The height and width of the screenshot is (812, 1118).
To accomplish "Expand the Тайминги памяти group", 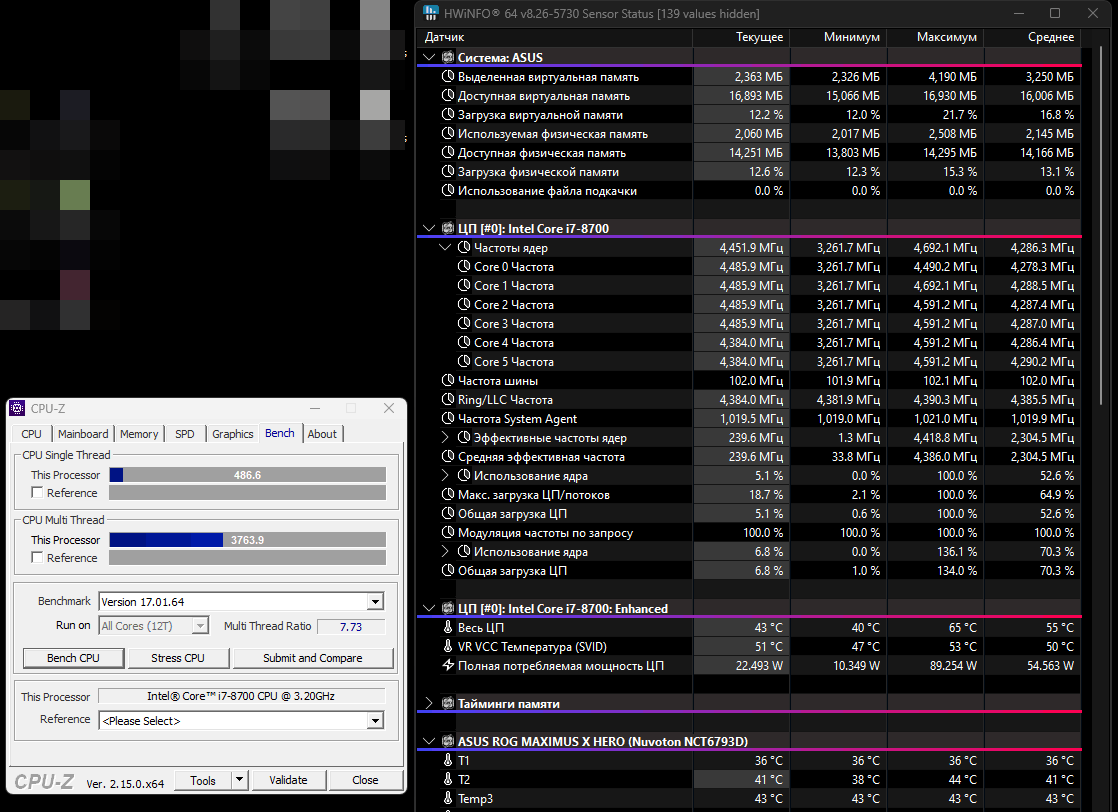I will [429, 703].
